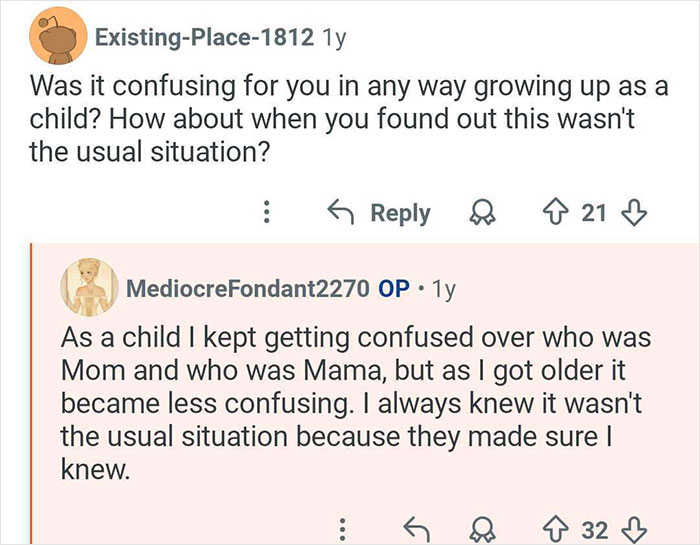Open Existing-Place-1812's avatar picture
Screen dimensions: 700x545
[x=55, y=39]
